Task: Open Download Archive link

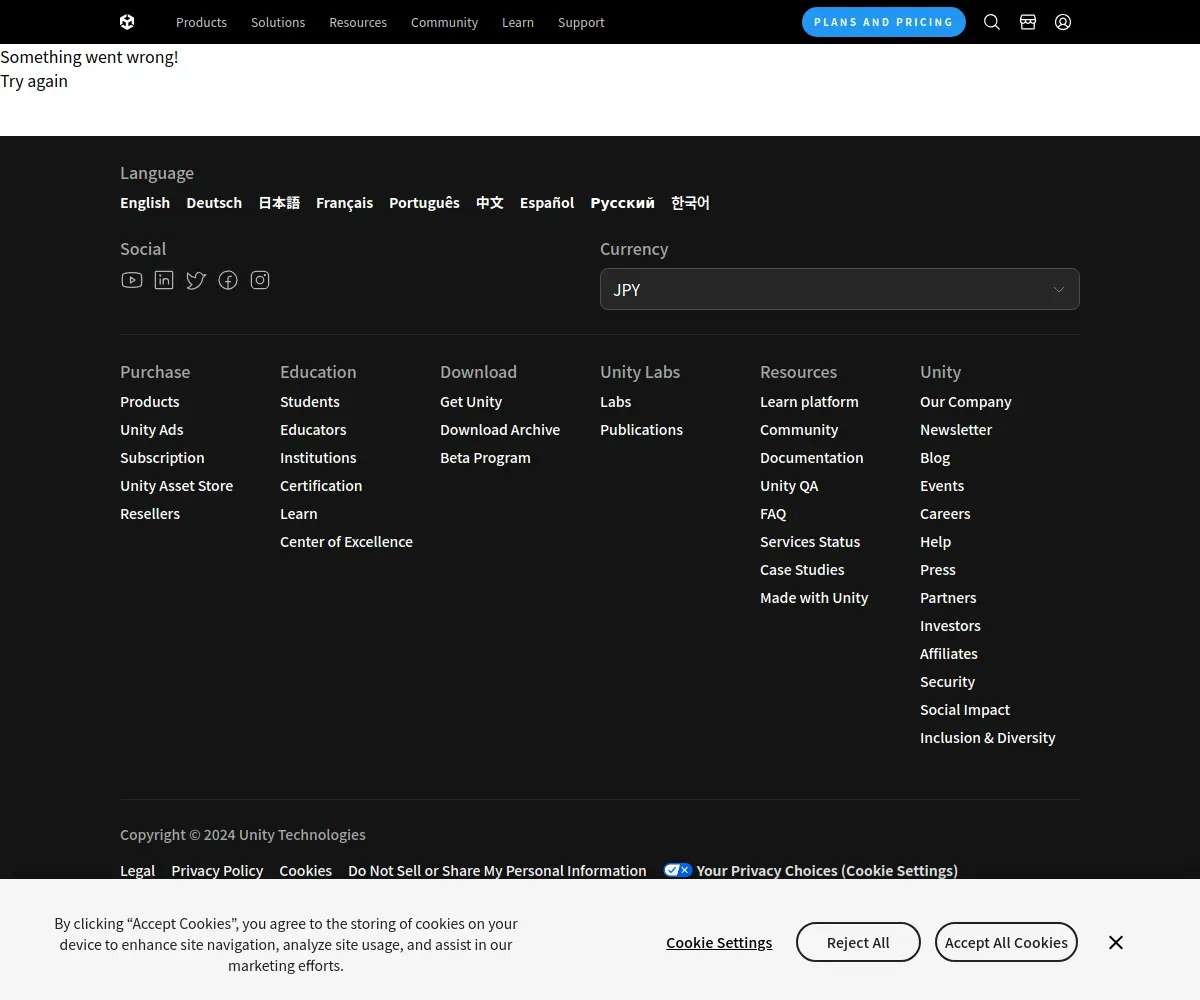Action: tap(500, 429)
